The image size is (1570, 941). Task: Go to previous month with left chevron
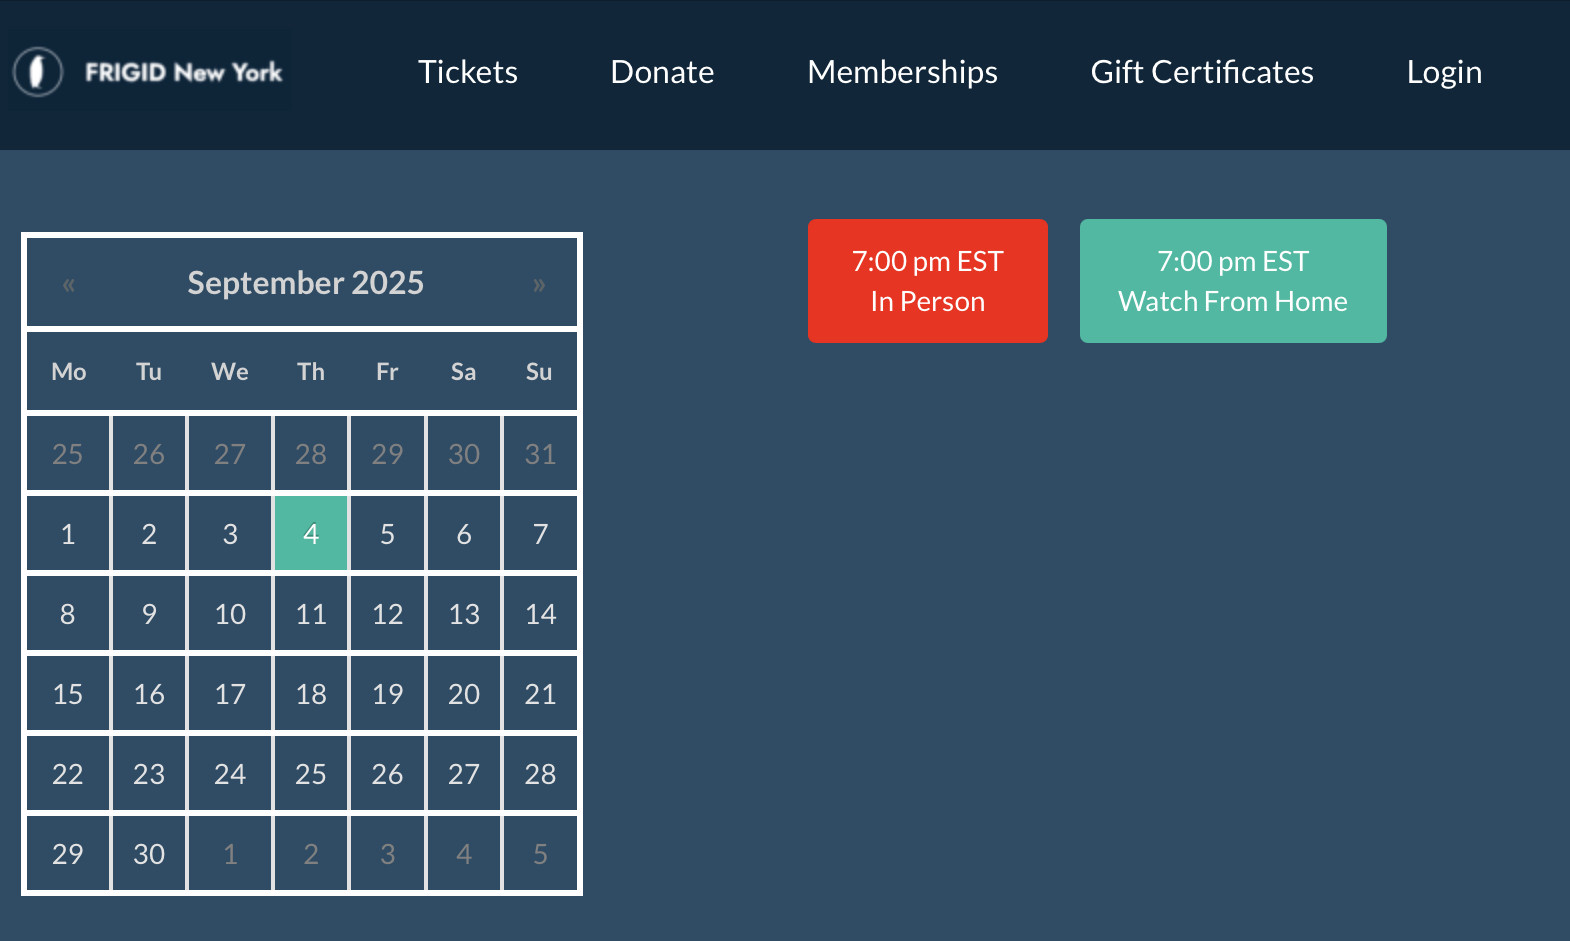pos(69,284)
